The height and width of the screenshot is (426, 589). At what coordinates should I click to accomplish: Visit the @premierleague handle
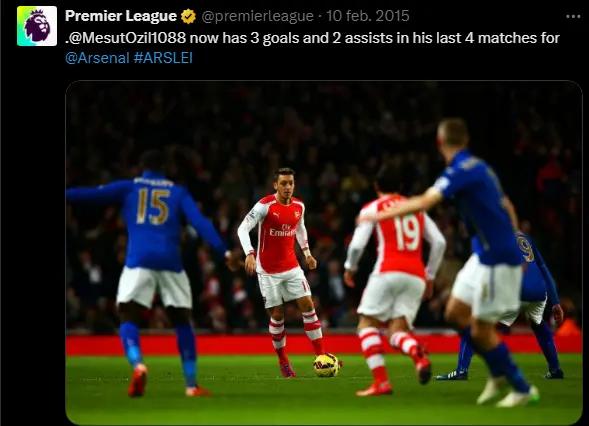click(x=257, y=16)
